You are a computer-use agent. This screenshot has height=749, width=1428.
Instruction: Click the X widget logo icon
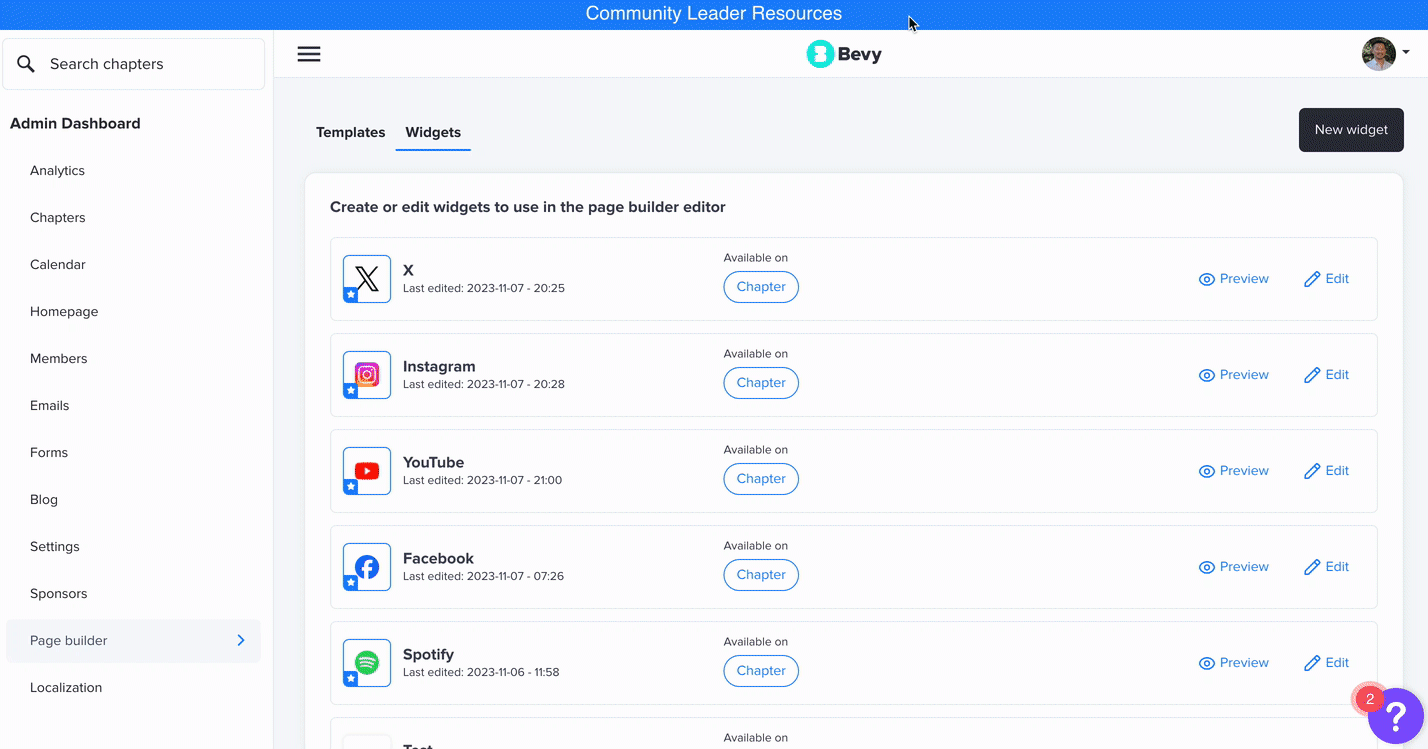pyautogui.click(x=367, y=279)
